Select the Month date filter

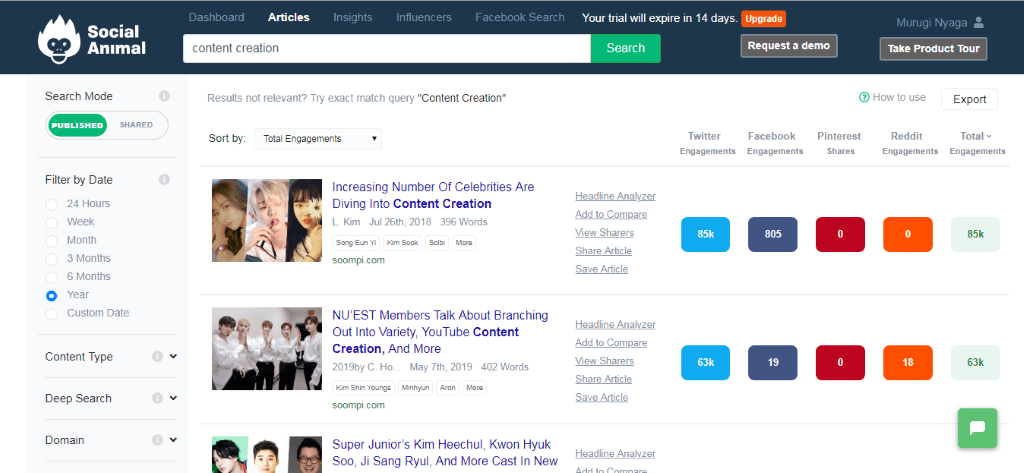click(52, 241)
